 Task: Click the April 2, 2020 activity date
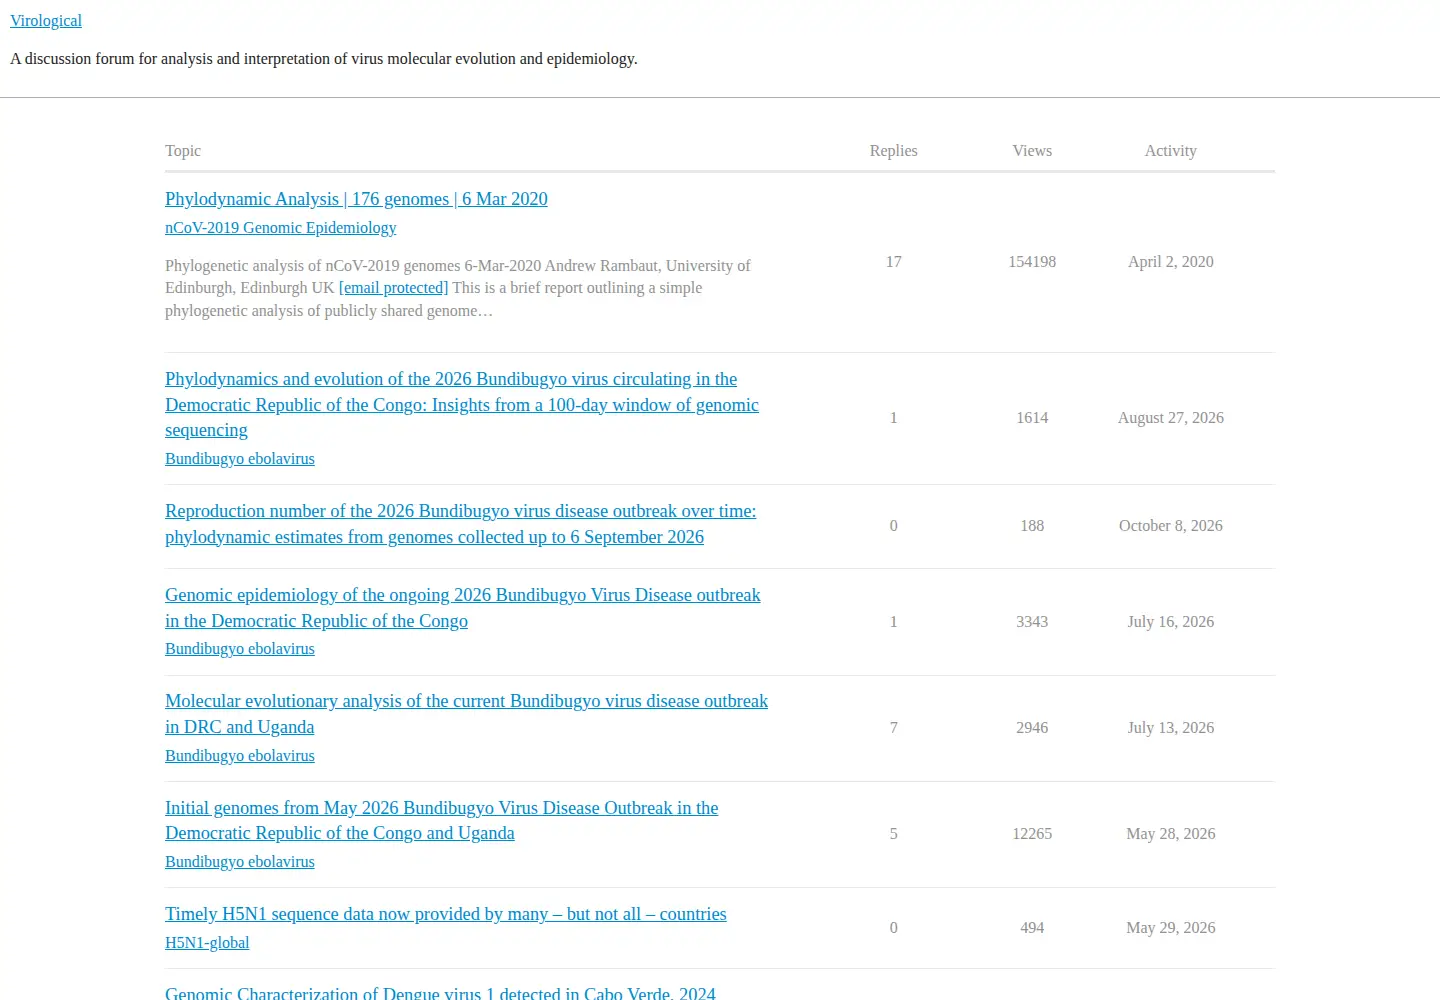click(1171, 262)
